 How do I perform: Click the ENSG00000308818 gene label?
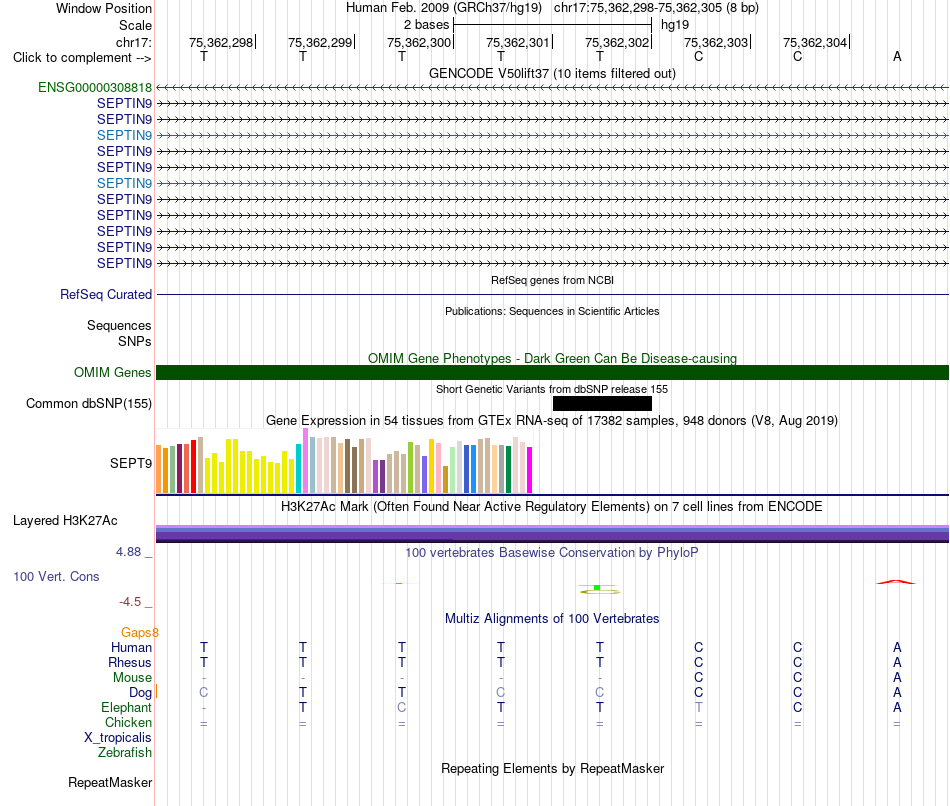[95, 88]
